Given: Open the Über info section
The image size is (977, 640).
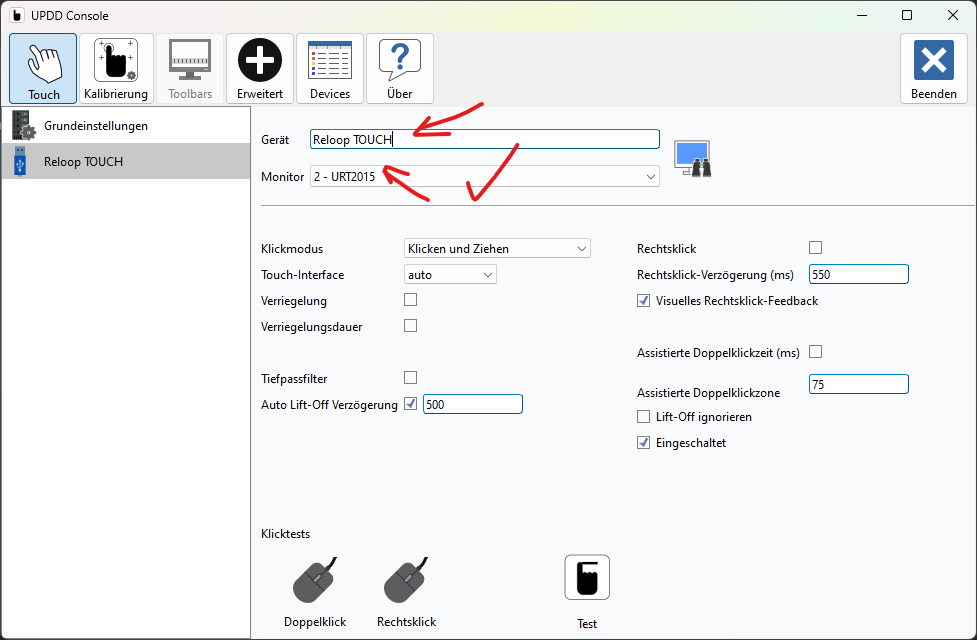Looking at the screenshot, I should (399, 69).
